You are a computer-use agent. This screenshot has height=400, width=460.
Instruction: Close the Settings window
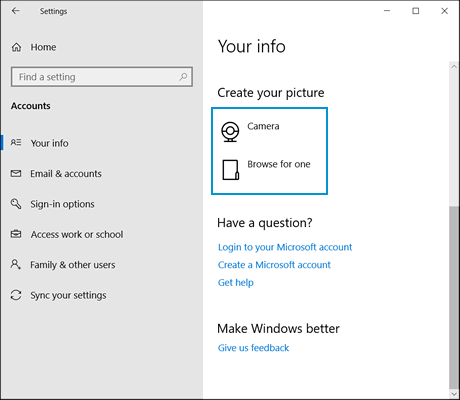[444, 11]
